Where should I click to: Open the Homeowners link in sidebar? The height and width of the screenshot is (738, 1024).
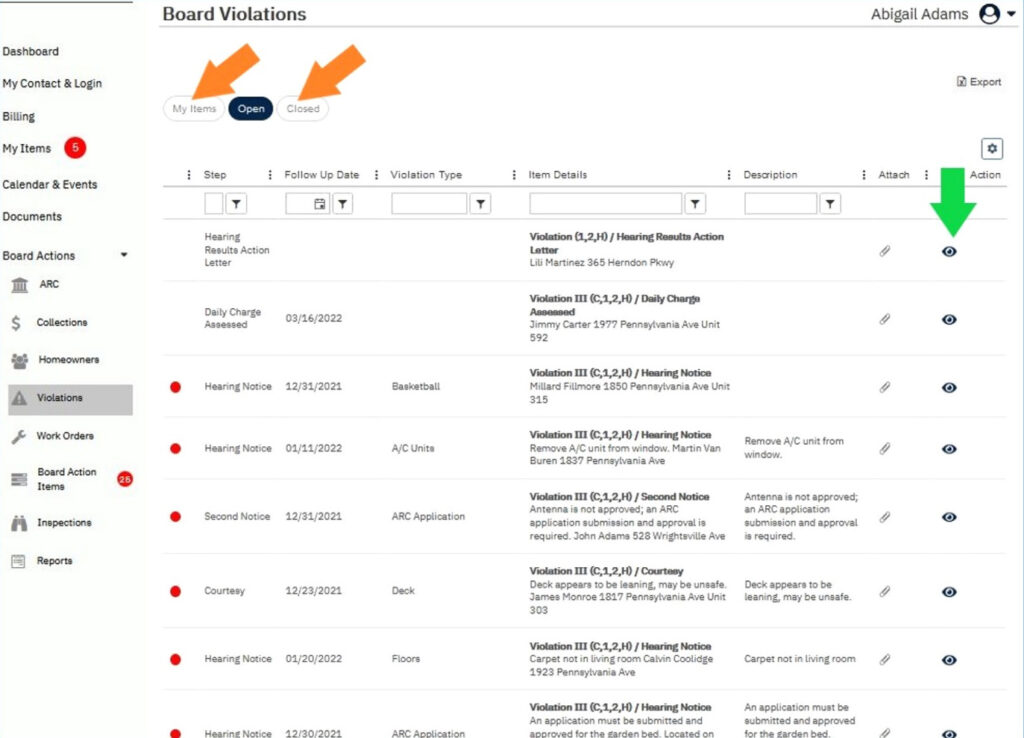tap(69, 359)
